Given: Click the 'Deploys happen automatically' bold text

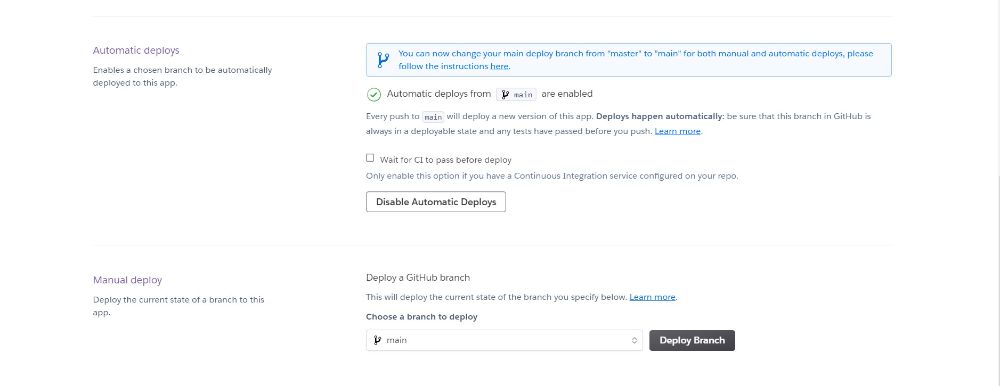Looking at the screenshot, I should point(660,117).
